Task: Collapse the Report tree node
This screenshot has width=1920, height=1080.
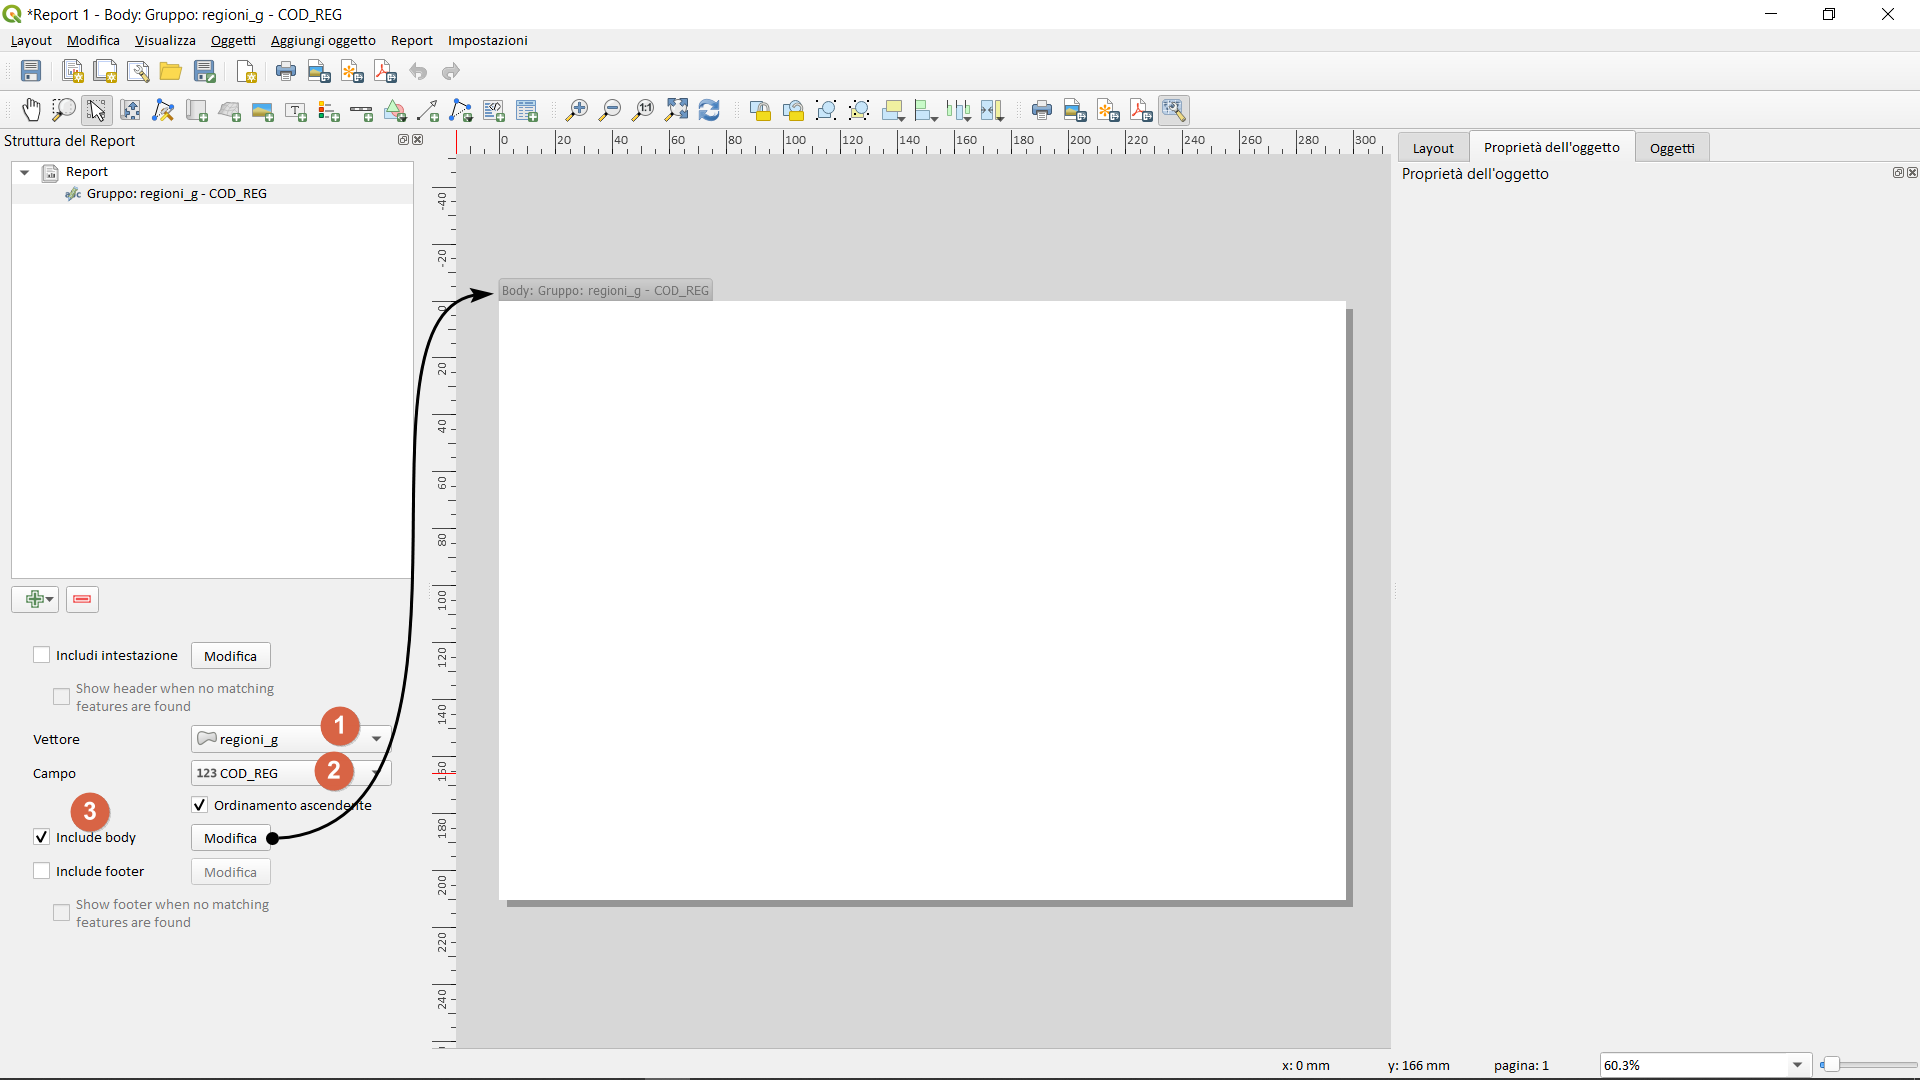Action: [x=25, y=172]
